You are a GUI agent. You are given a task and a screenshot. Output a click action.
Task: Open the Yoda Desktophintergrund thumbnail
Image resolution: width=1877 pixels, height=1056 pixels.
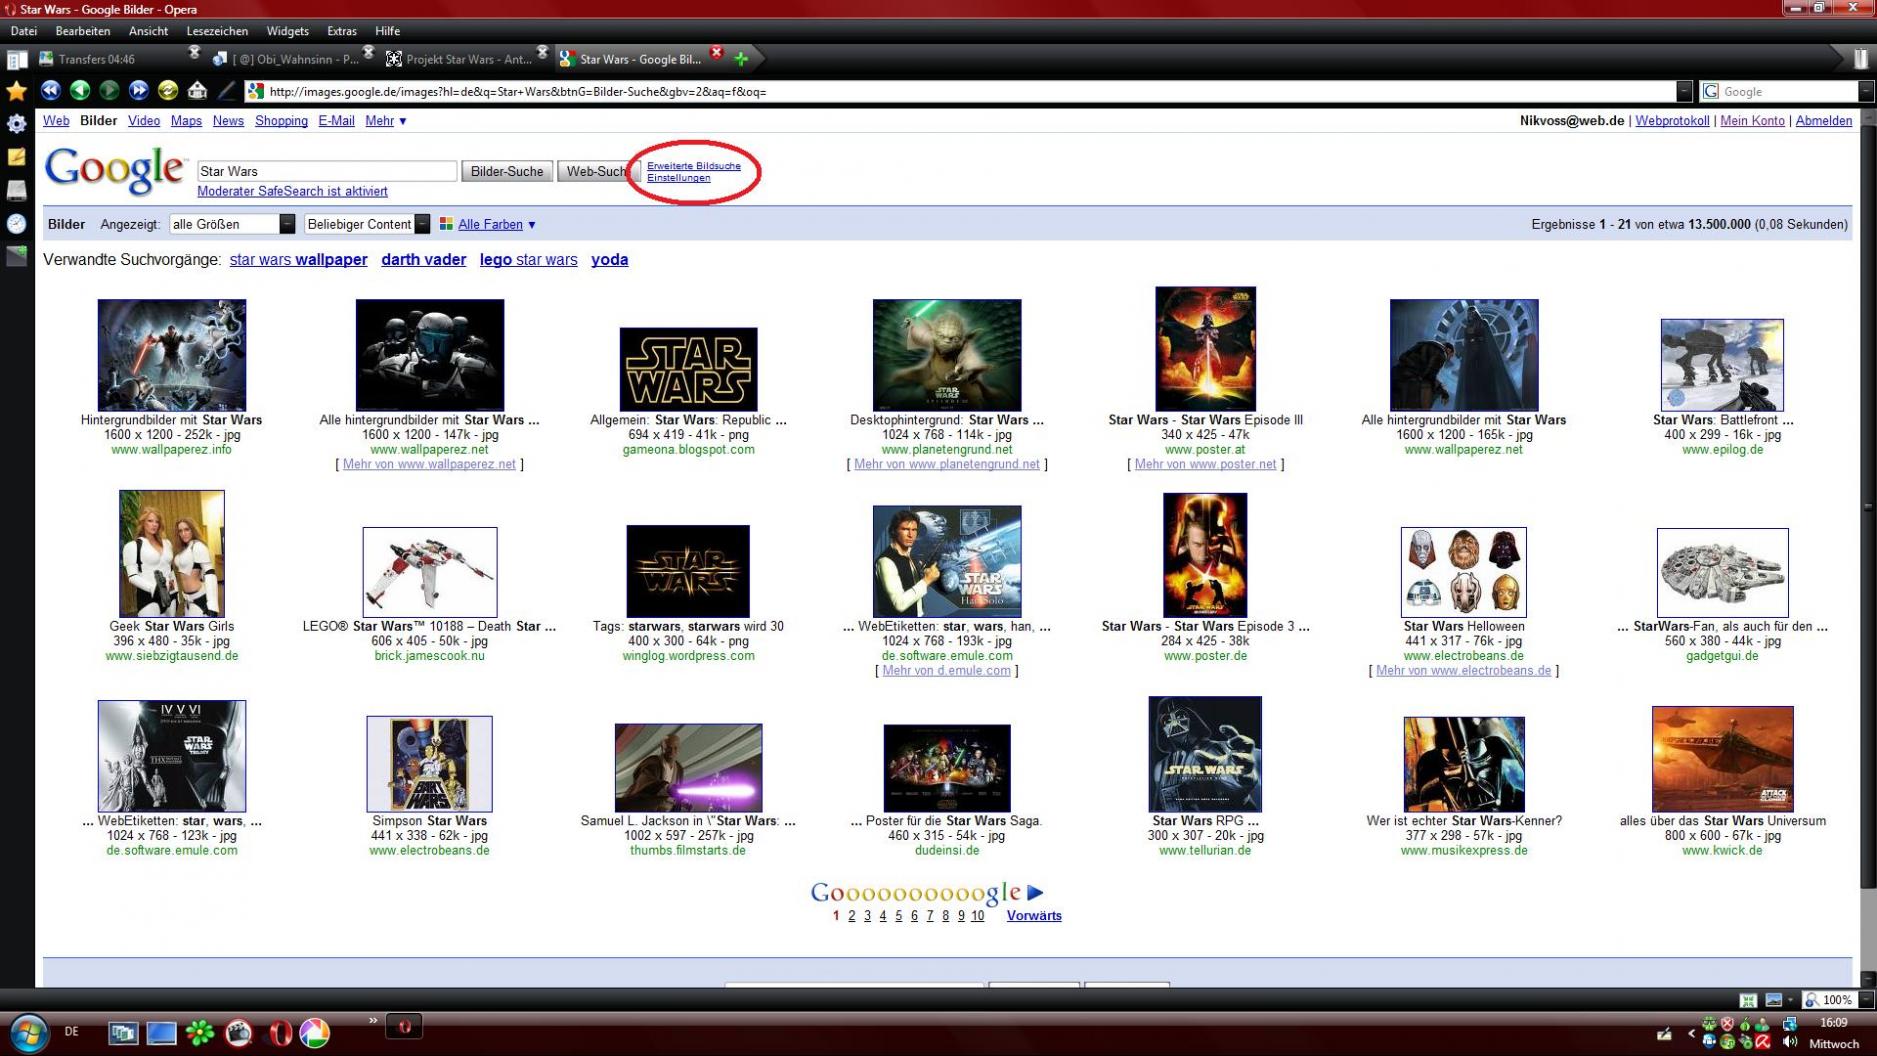[946, 355]
